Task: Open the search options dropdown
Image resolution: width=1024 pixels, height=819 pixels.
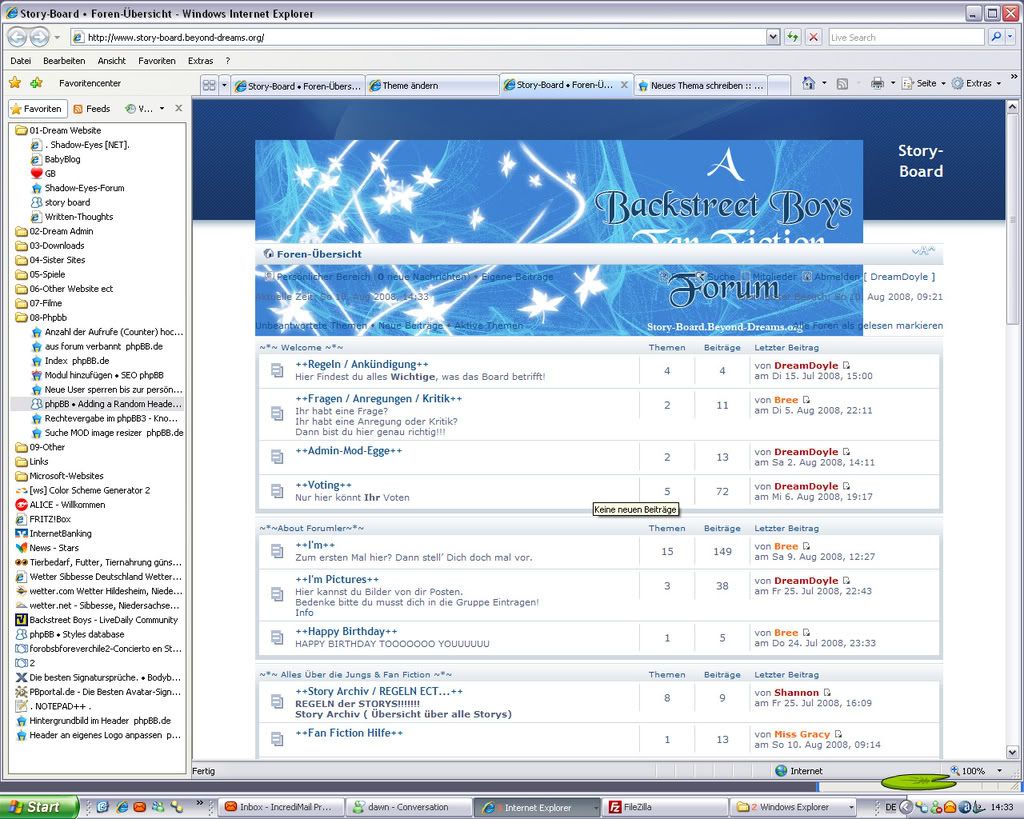Action: click(x=1011, y=37)
